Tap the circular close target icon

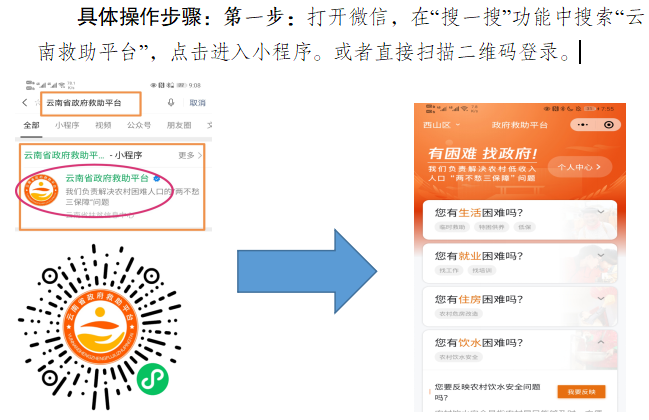(x=609, y=125)
